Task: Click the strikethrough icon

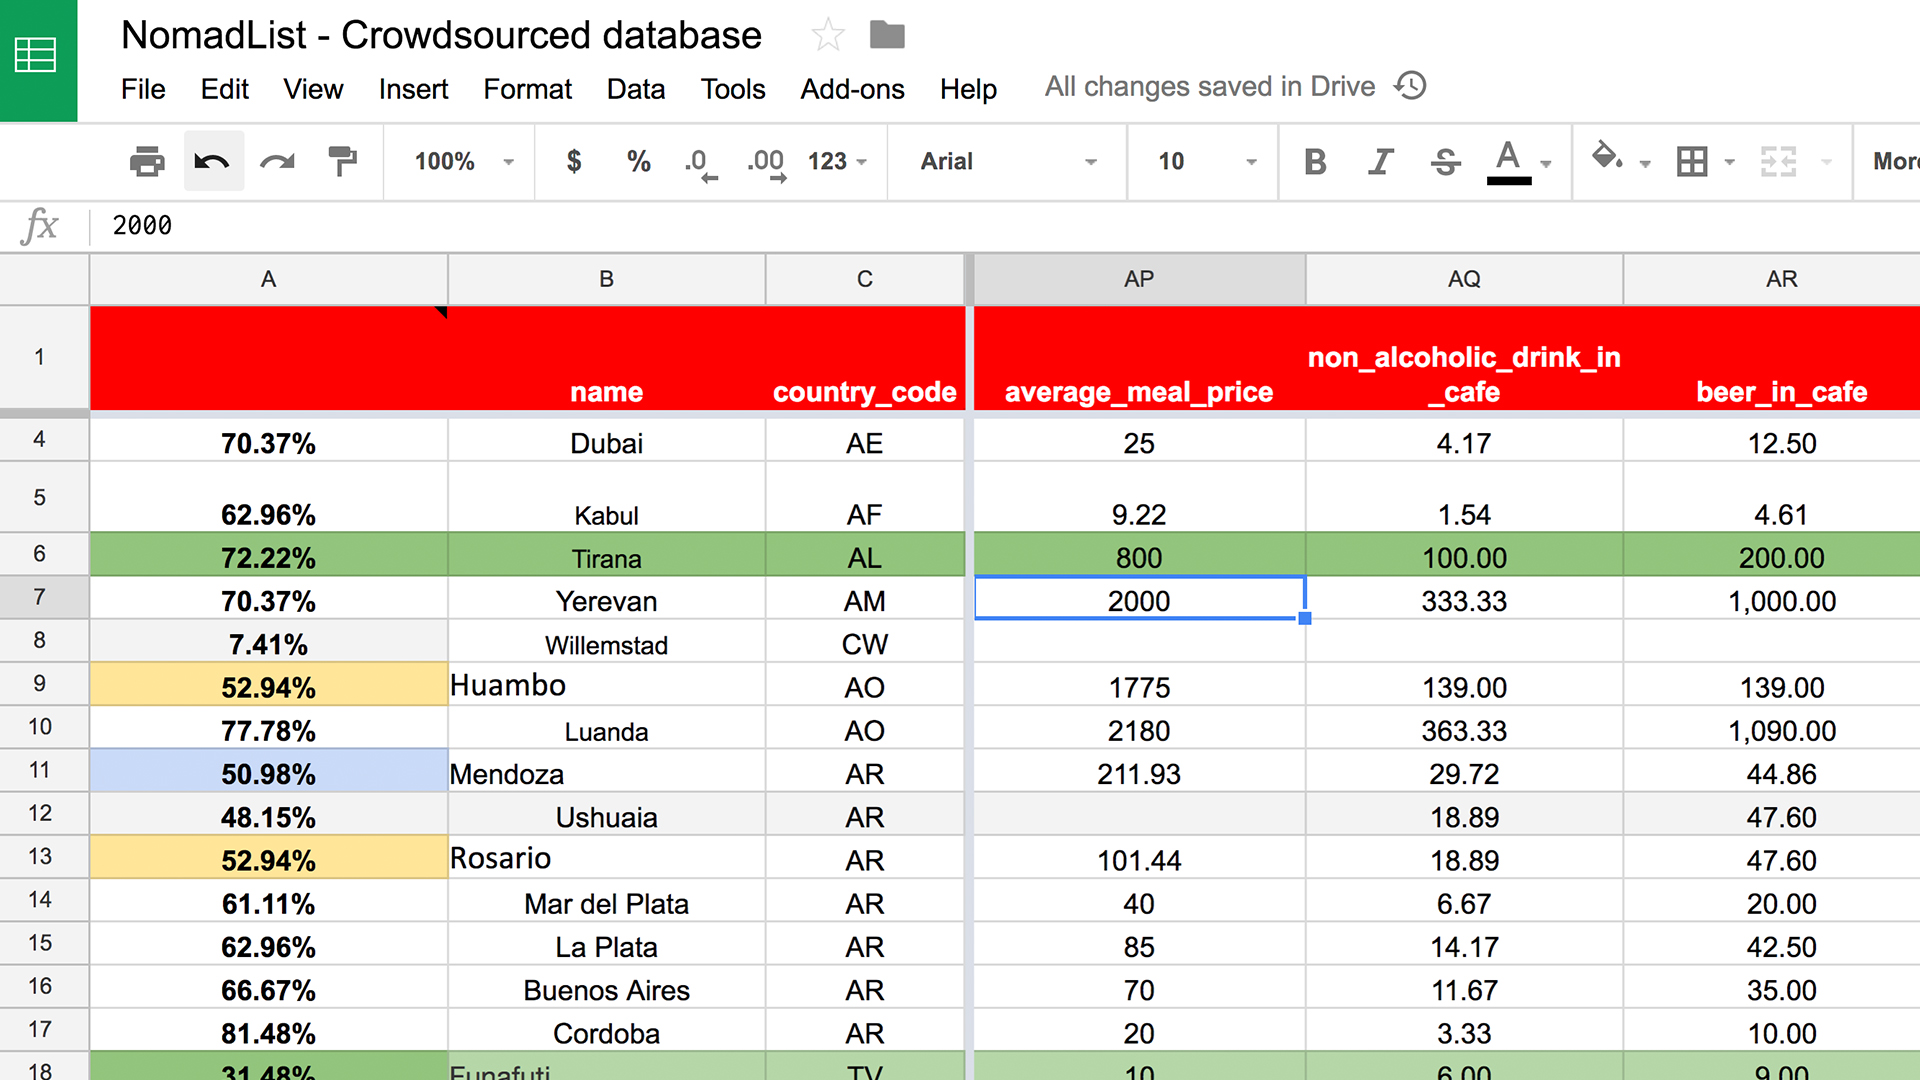Action: [x=1445, y=161]
